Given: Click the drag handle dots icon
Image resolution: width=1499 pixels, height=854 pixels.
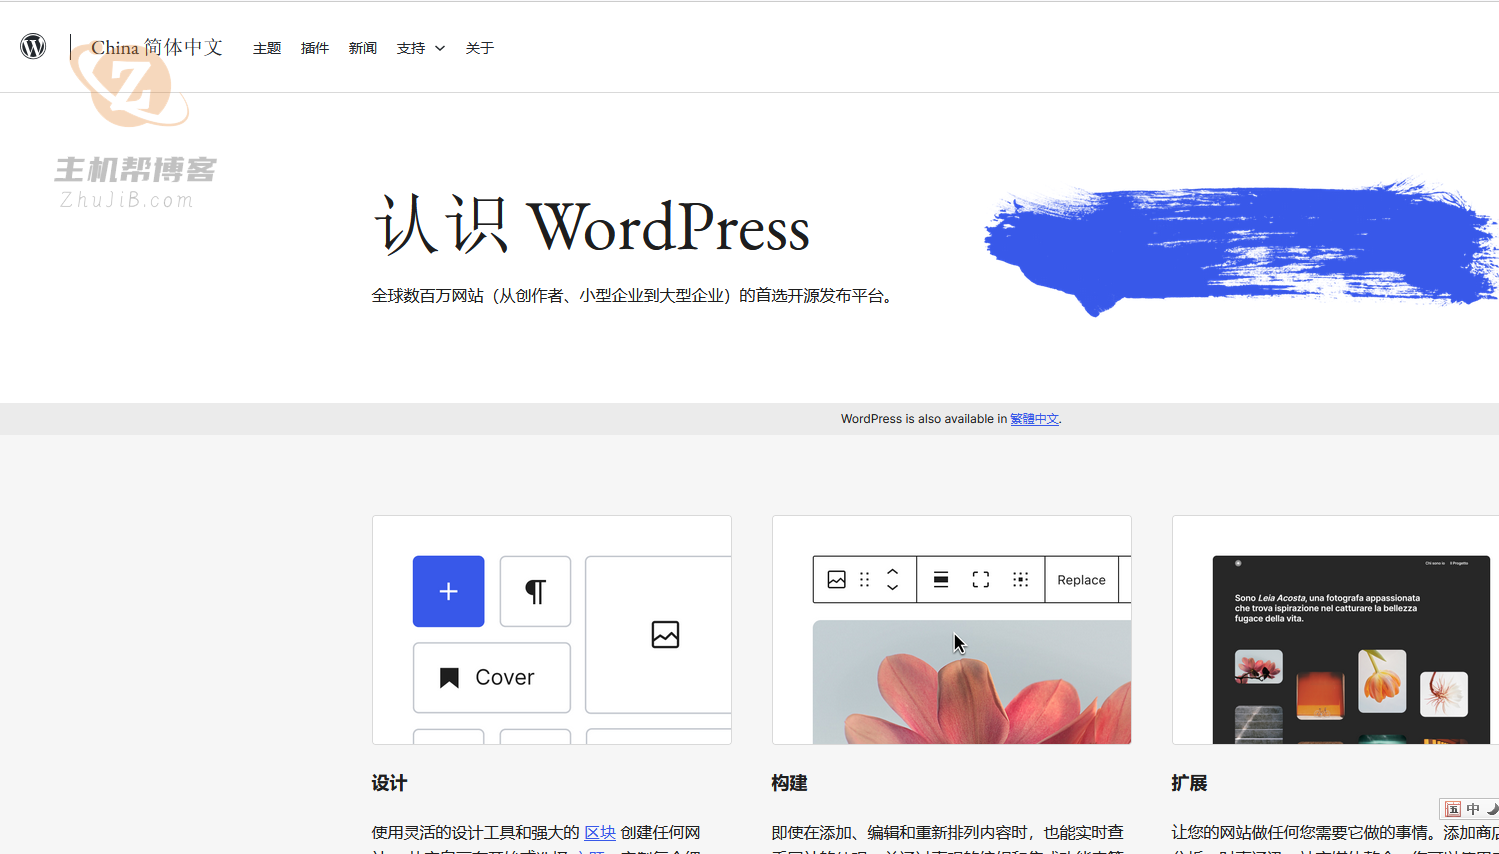Looking at the screenshot, I should tap(865, 580).
